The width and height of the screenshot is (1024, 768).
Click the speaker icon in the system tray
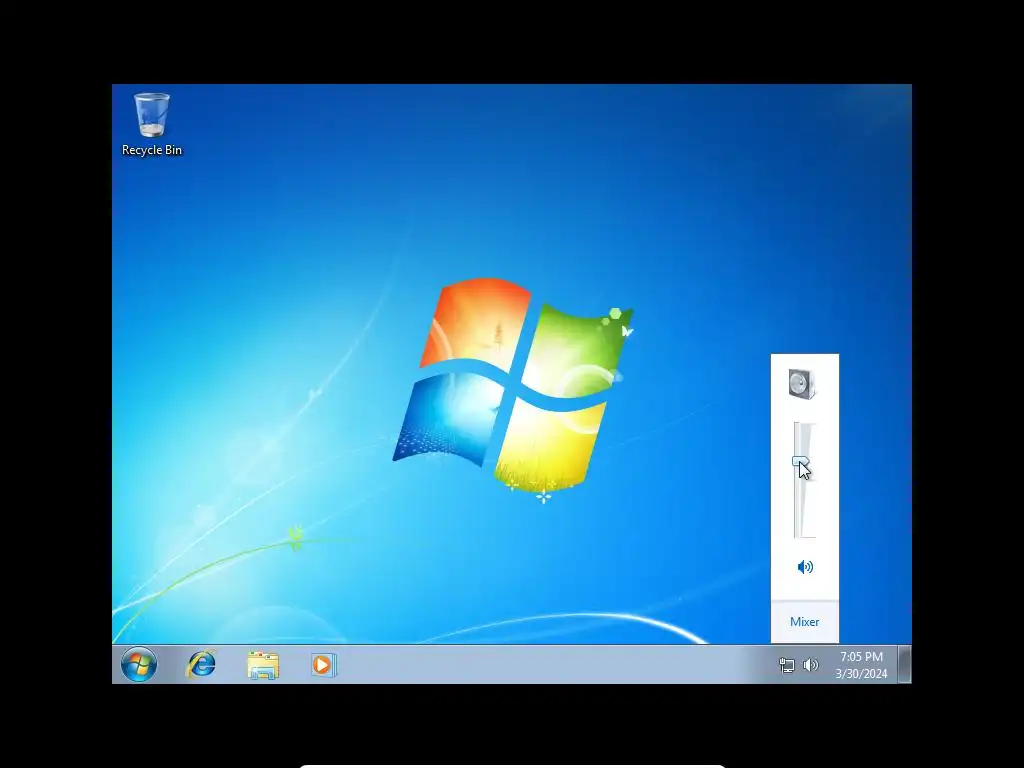pos(810,665)
